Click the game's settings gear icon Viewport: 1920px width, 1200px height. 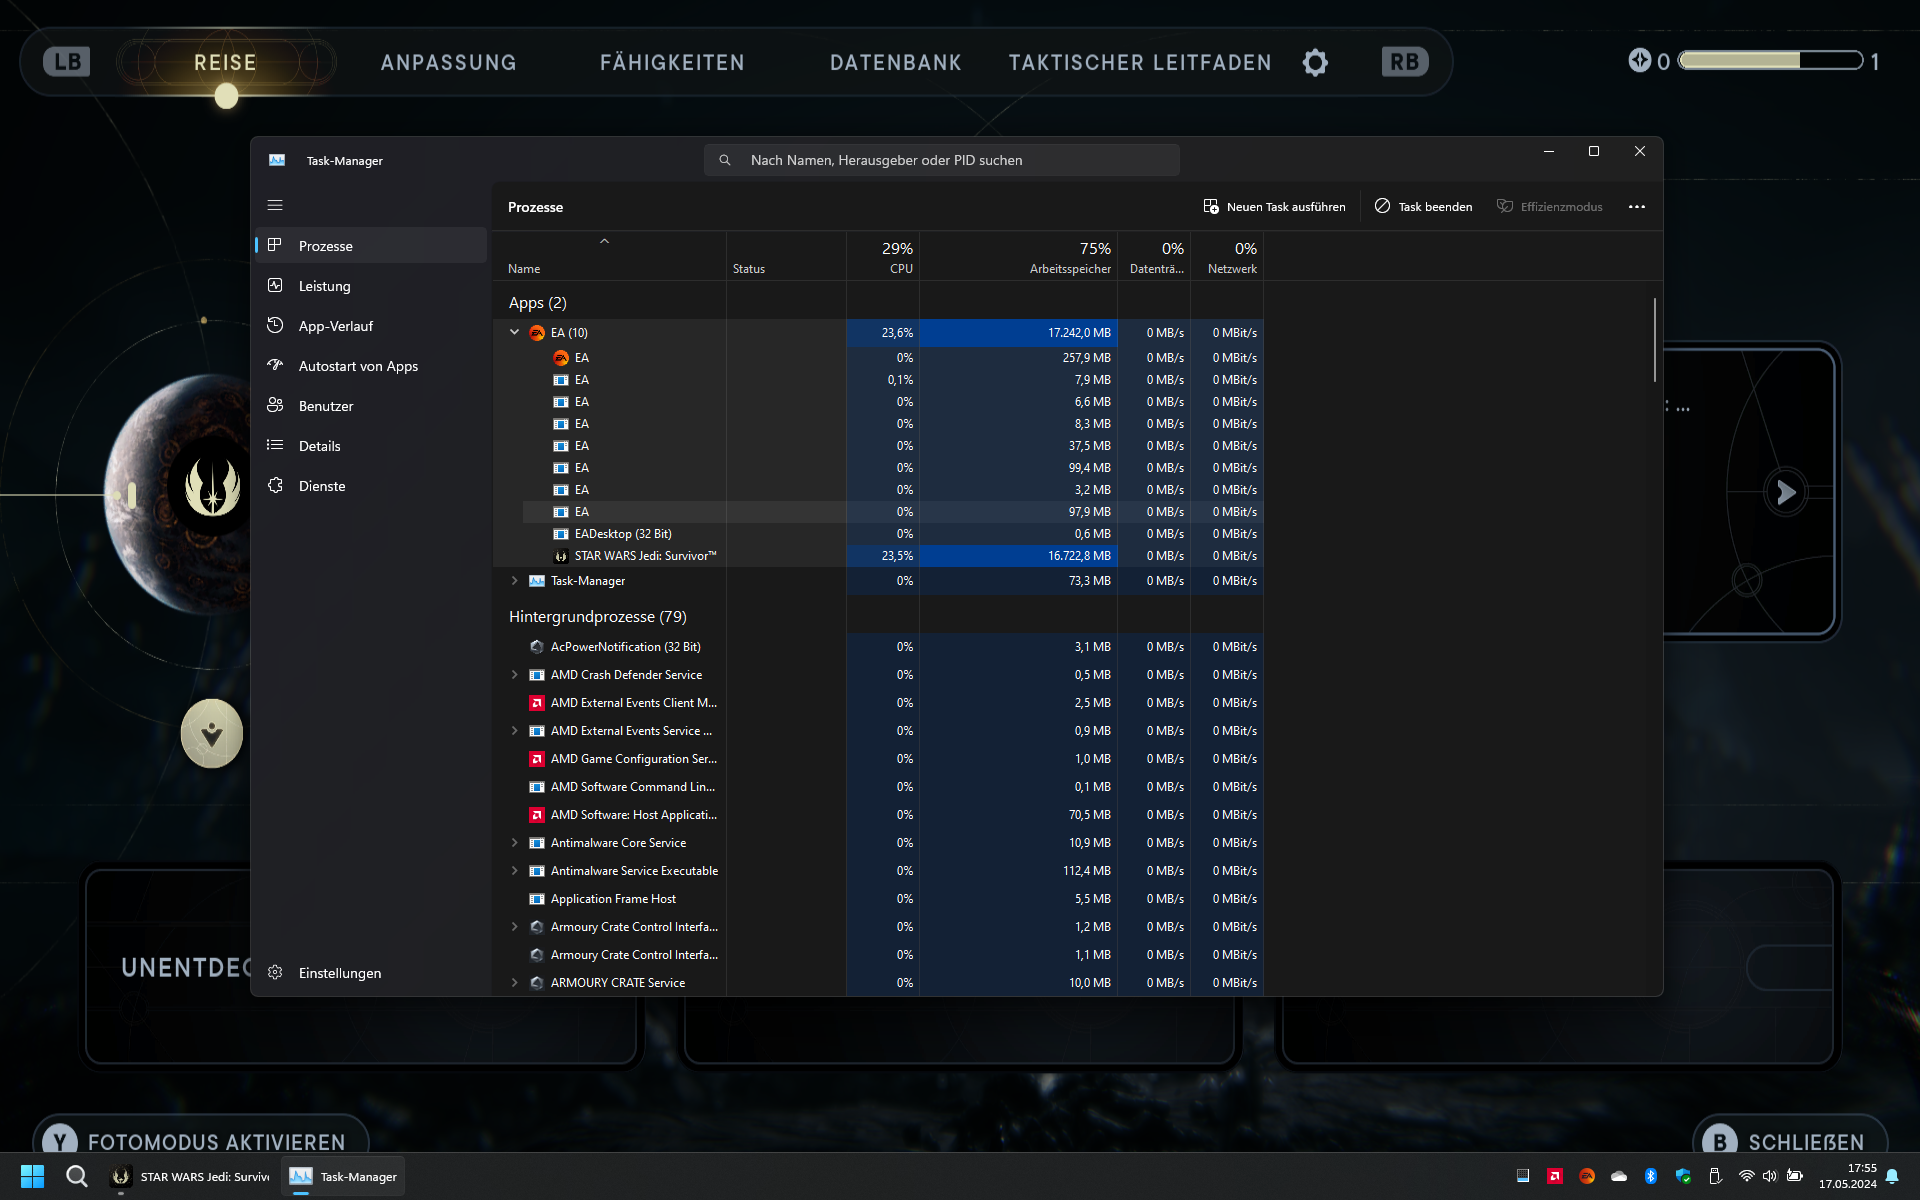click(x=1315, y=62)
